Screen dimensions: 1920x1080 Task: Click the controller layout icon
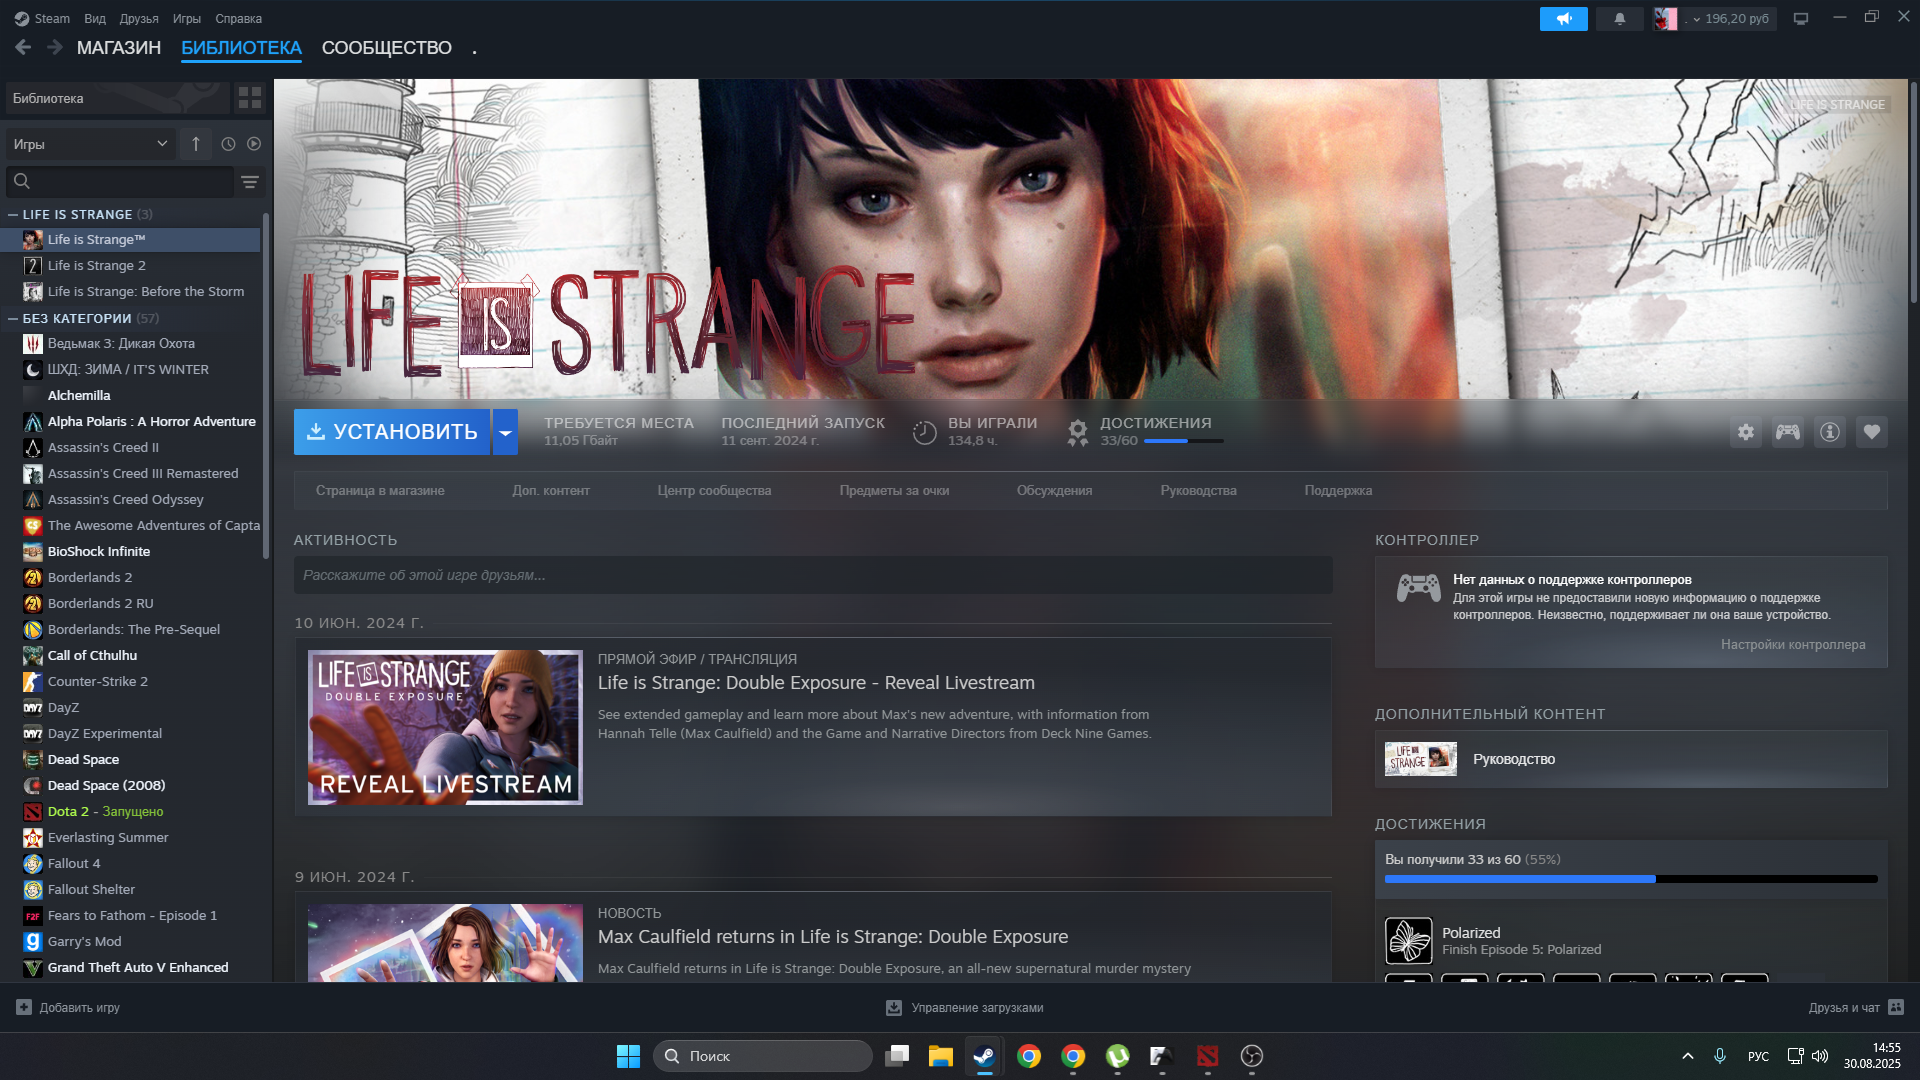[1787, 432]
